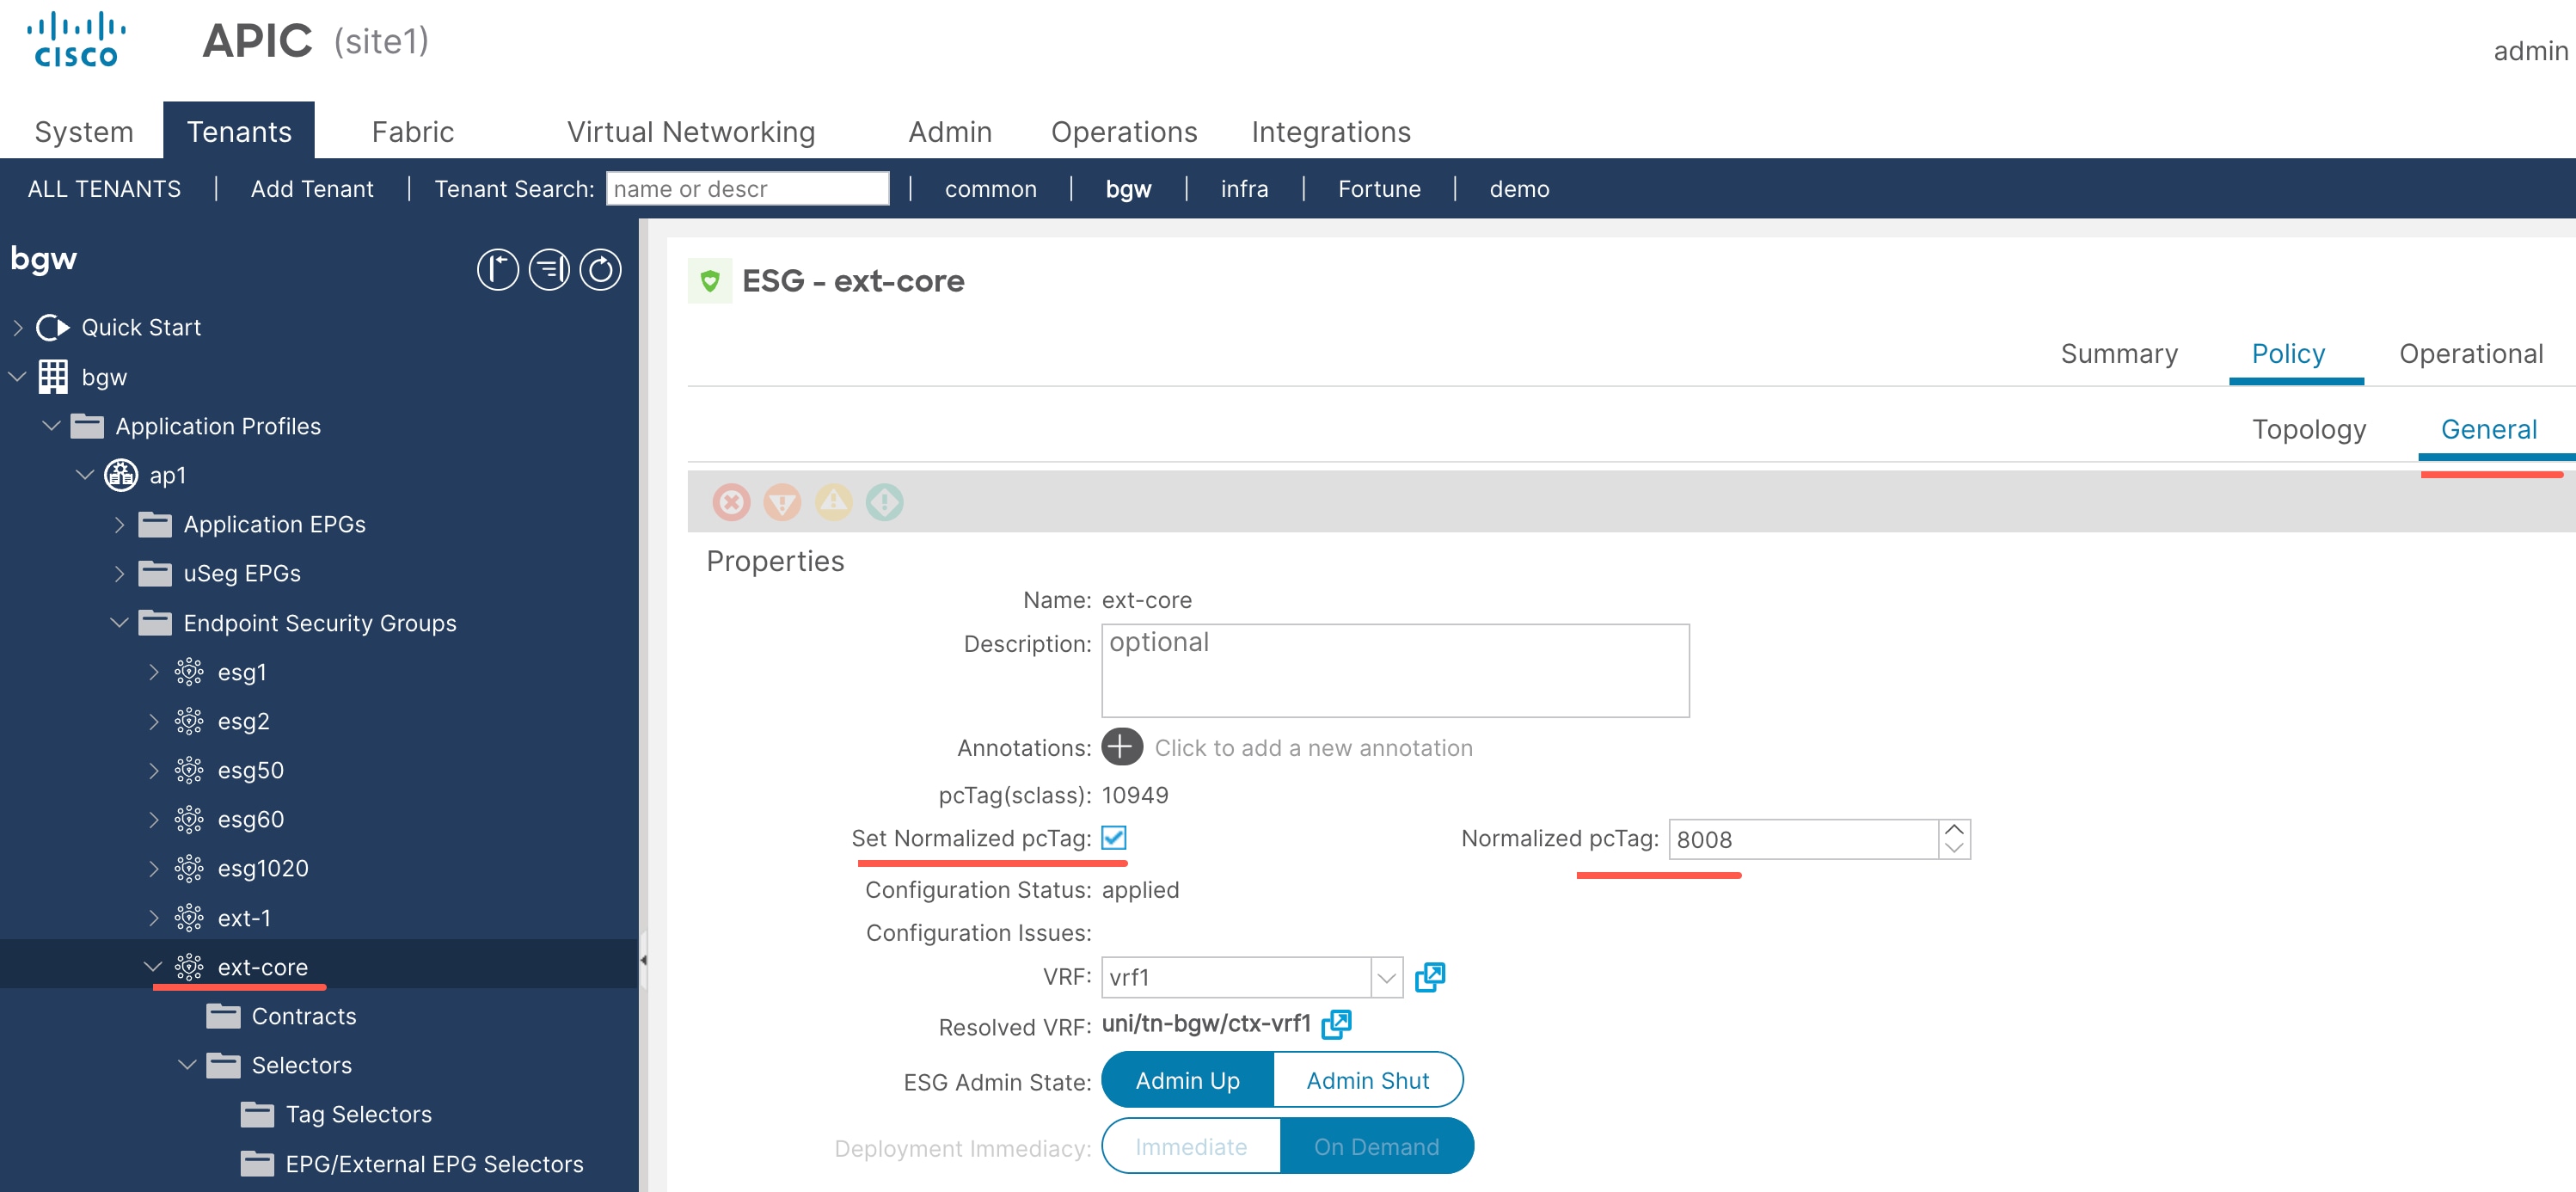2576x1192 pixels.
Task: Toggle the Set Normalized pcTag checkbox
Action: (x=1114, y=838)
